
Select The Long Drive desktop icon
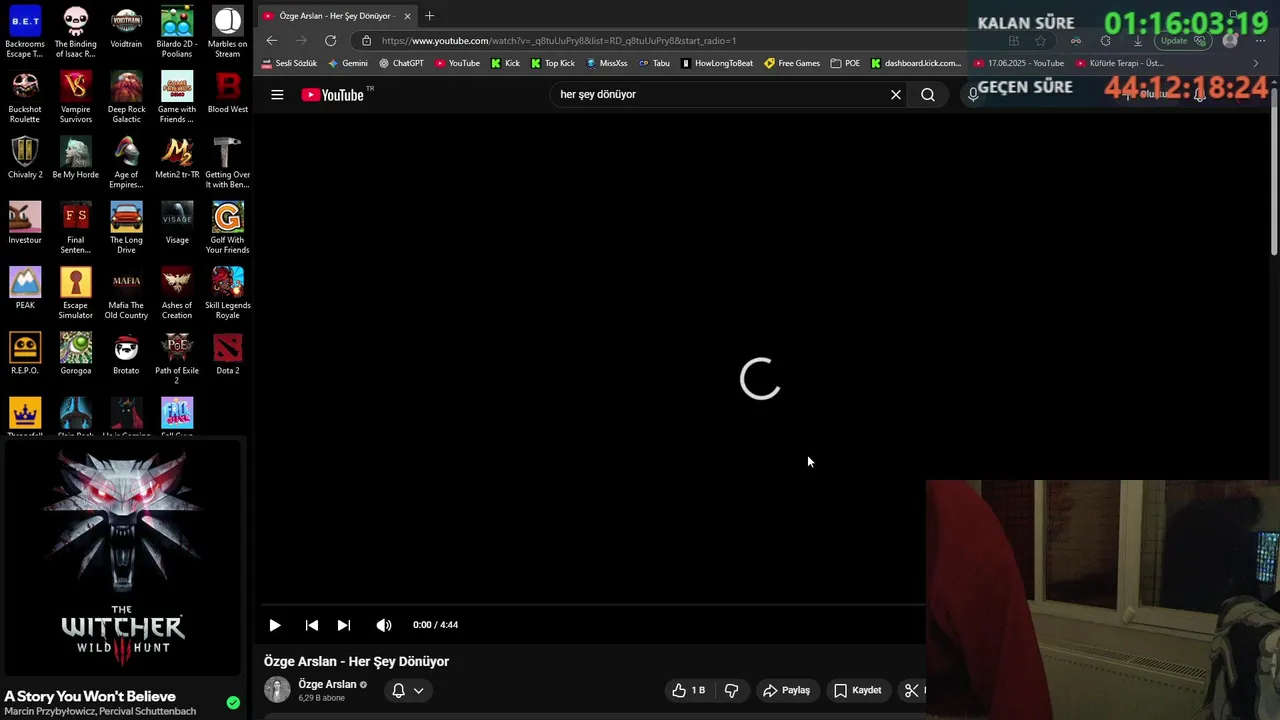(126, 228)
